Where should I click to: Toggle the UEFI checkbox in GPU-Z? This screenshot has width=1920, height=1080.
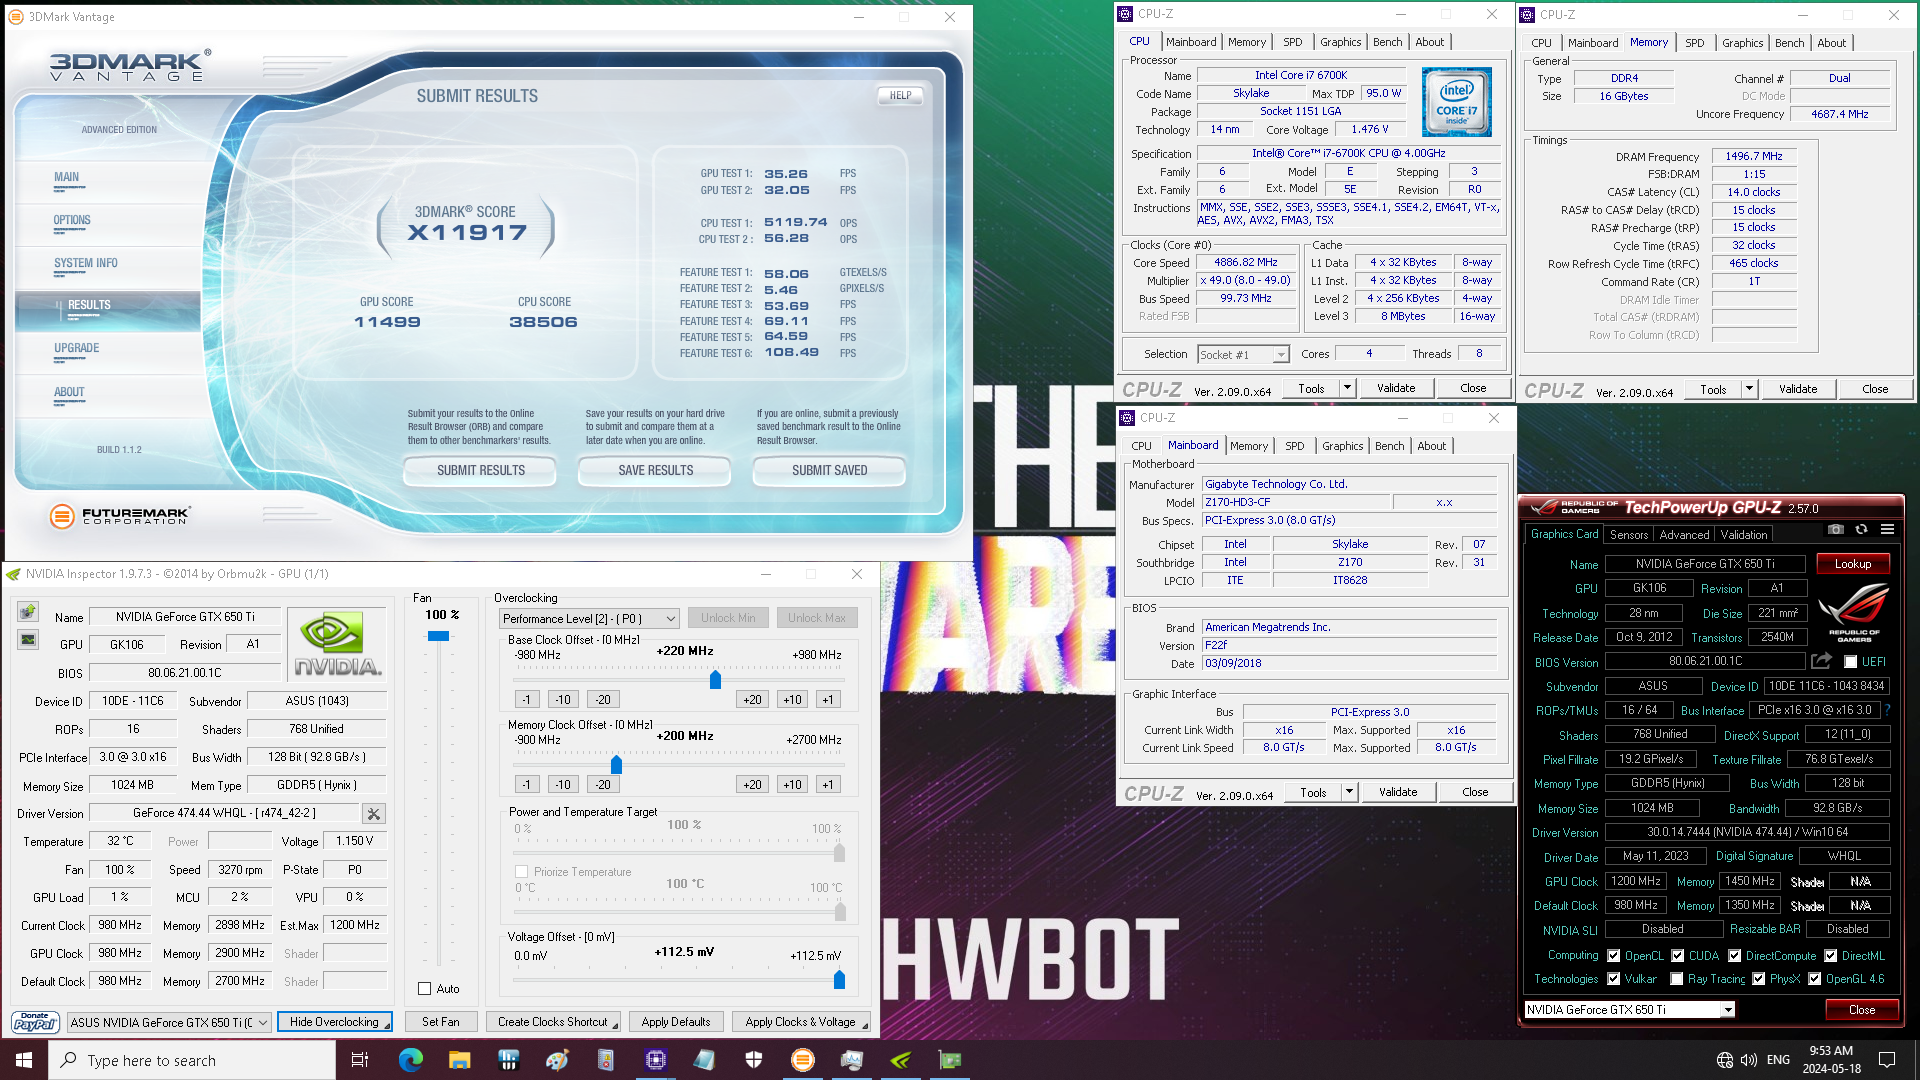[1850, 662]
